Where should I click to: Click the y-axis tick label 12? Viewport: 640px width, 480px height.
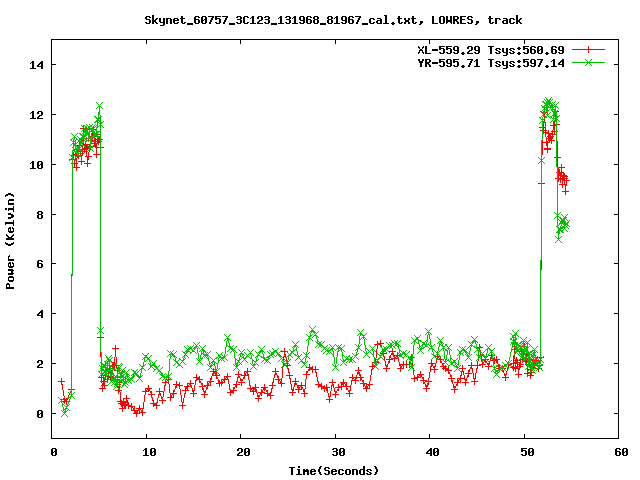(36, 115)
